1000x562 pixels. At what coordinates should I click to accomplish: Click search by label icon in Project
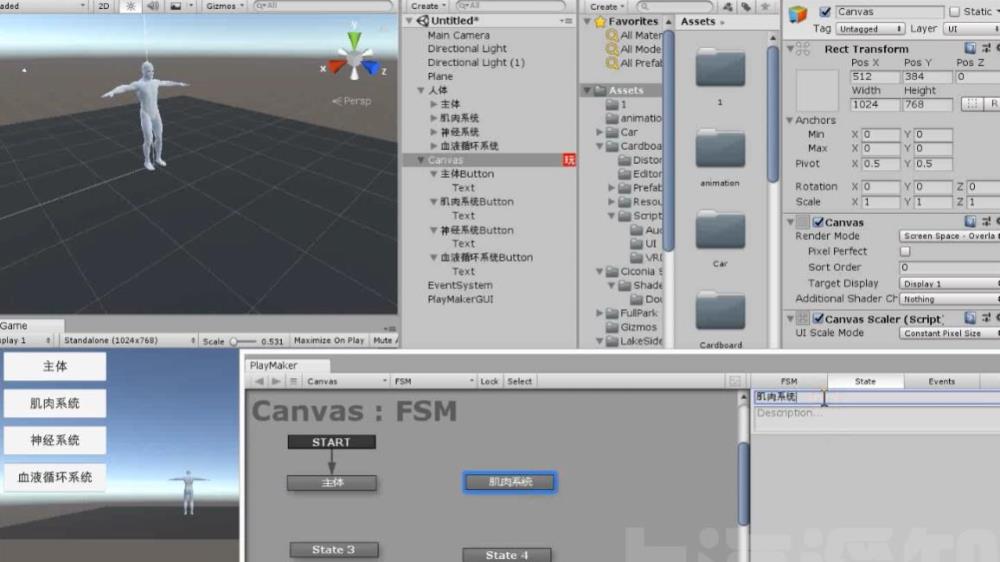click(747, 6)
